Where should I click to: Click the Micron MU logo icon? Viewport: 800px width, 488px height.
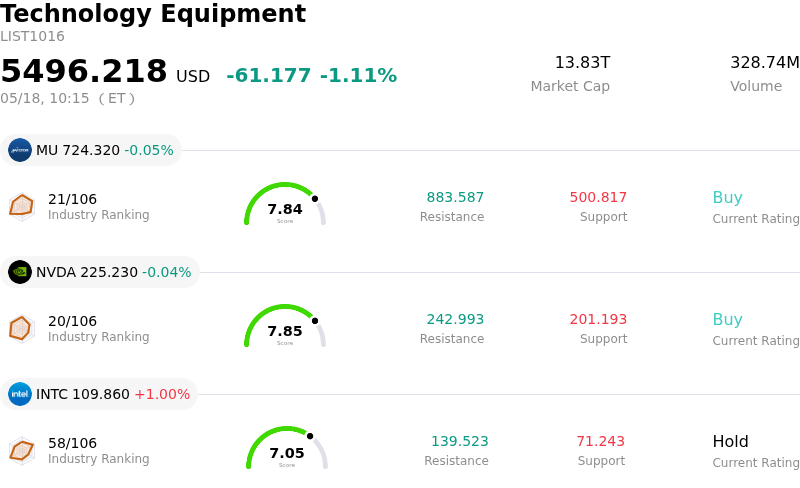20,150
